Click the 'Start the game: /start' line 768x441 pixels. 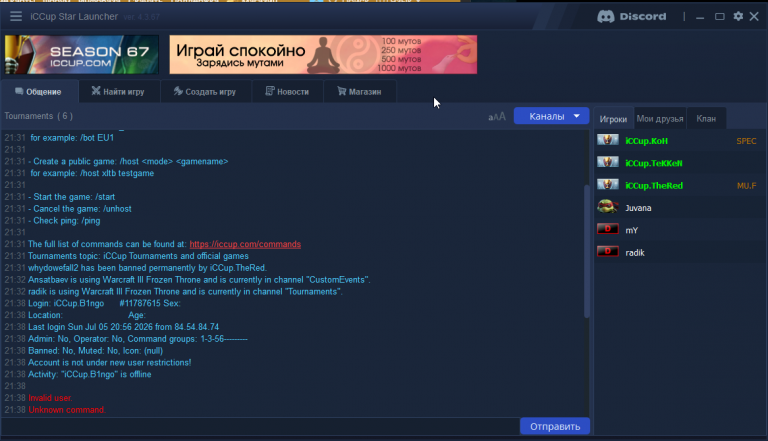(72, 197)
